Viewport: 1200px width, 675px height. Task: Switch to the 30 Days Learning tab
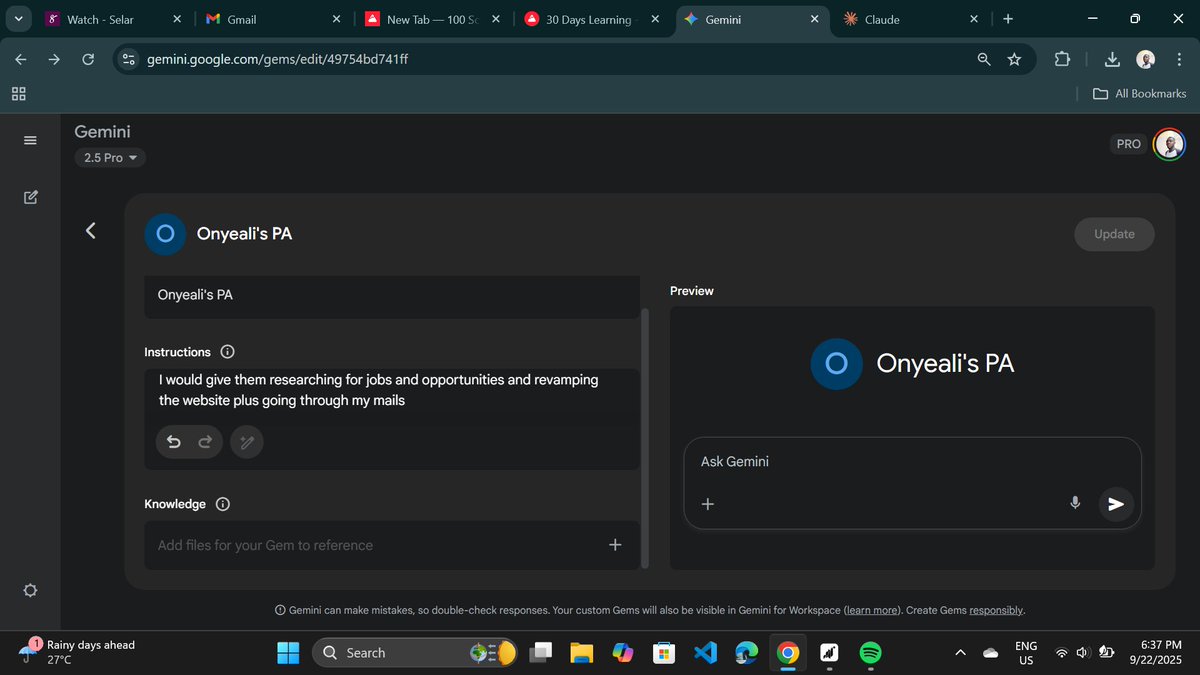590,19
